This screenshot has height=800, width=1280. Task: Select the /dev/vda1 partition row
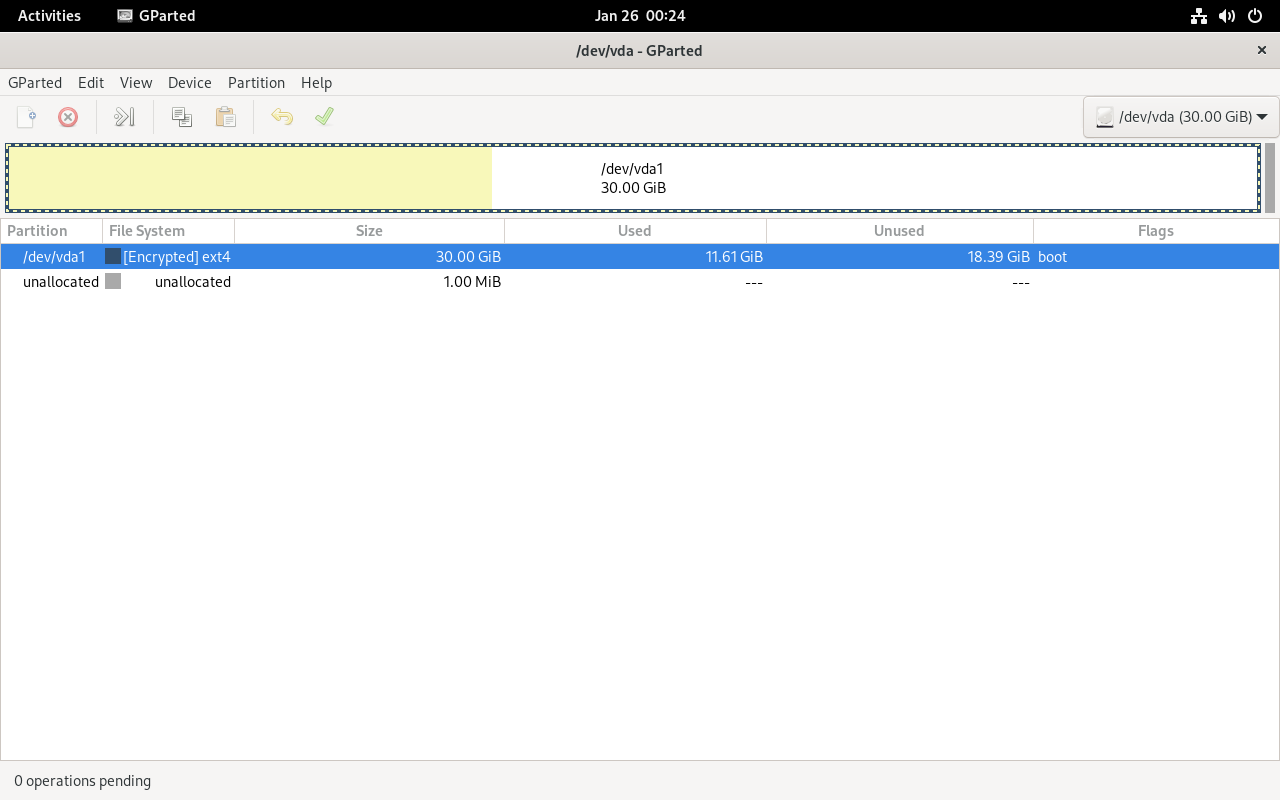[400, 257]
